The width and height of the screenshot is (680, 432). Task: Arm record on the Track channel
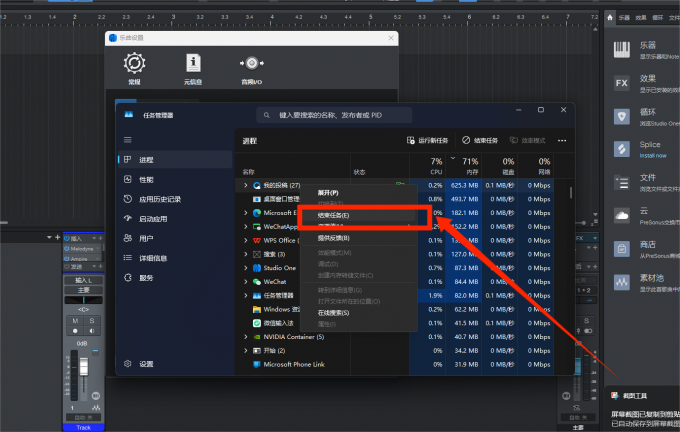click(x=75, y=331)
